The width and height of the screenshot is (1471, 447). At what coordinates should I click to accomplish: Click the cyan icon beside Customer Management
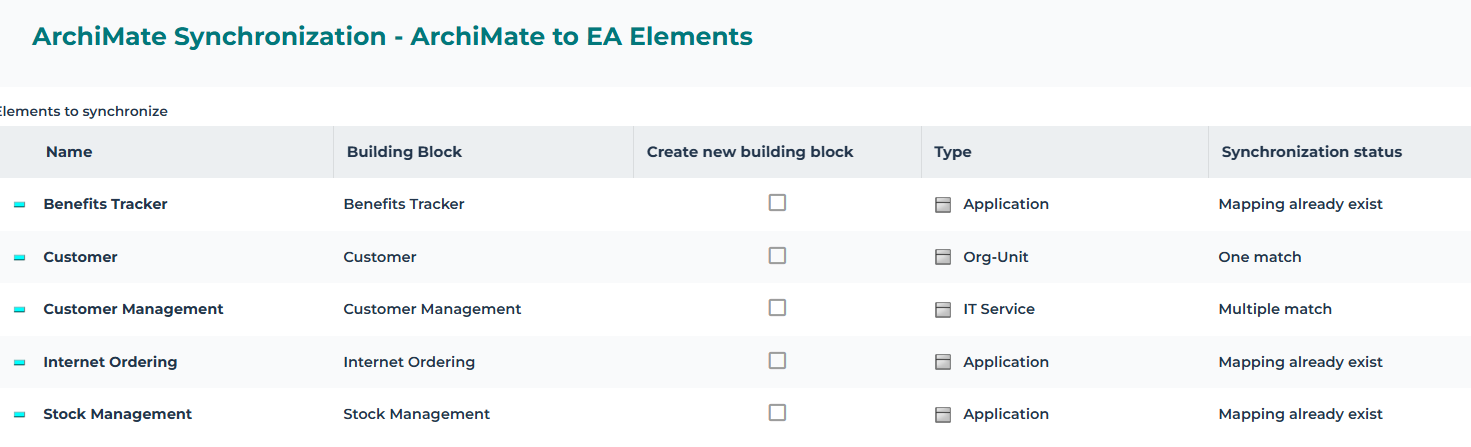coord(19,310)
